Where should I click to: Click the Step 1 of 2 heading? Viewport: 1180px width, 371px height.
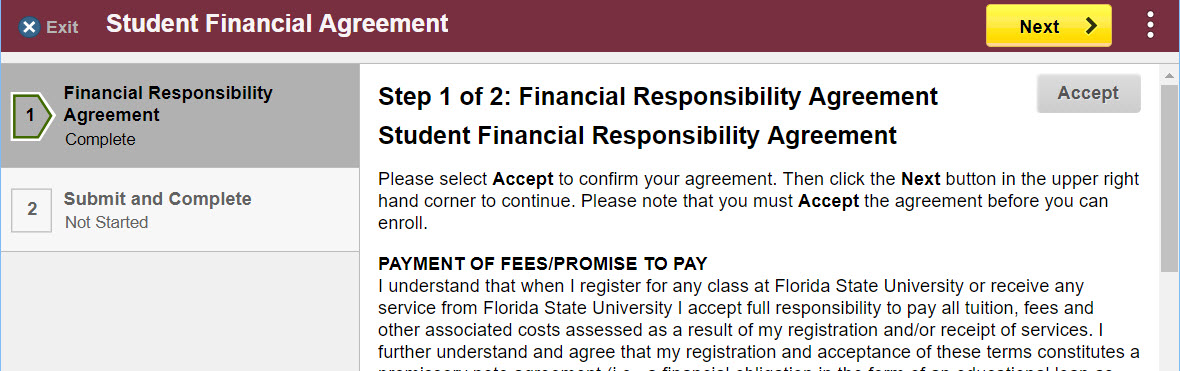658,96
